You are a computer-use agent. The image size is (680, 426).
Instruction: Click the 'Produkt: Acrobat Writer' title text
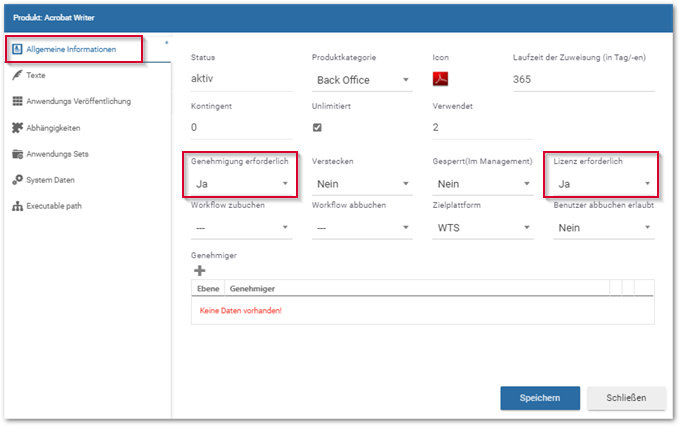[54, 18]
